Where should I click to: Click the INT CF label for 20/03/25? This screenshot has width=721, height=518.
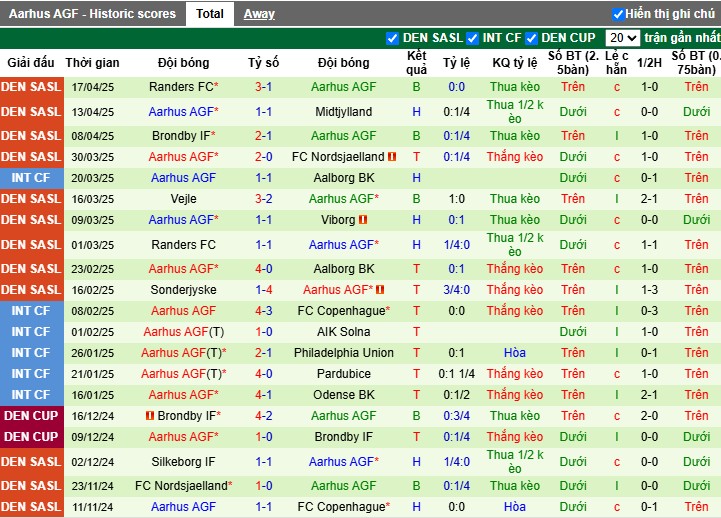(x=31, y=177)
